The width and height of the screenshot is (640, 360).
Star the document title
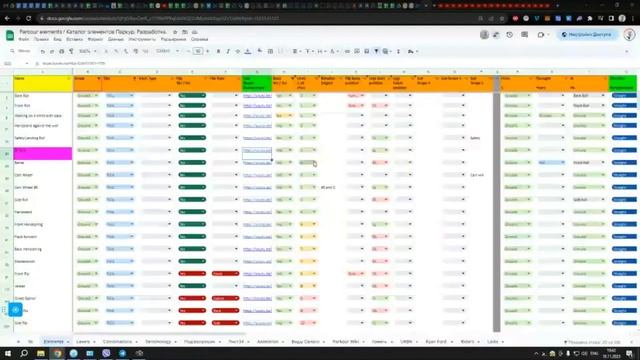pos(175,32)
